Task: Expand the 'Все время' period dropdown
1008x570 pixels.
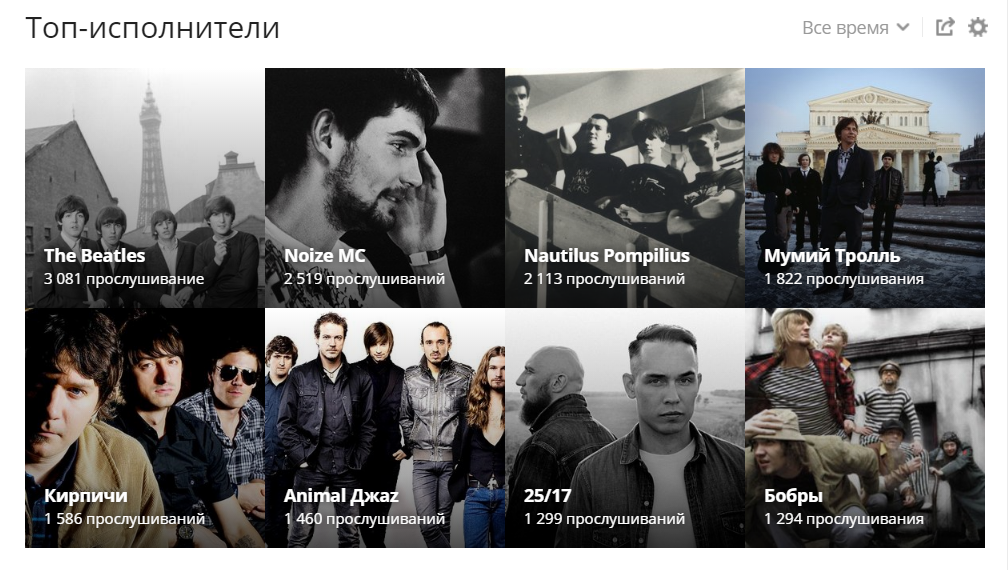Action: (x=856, y=28)
